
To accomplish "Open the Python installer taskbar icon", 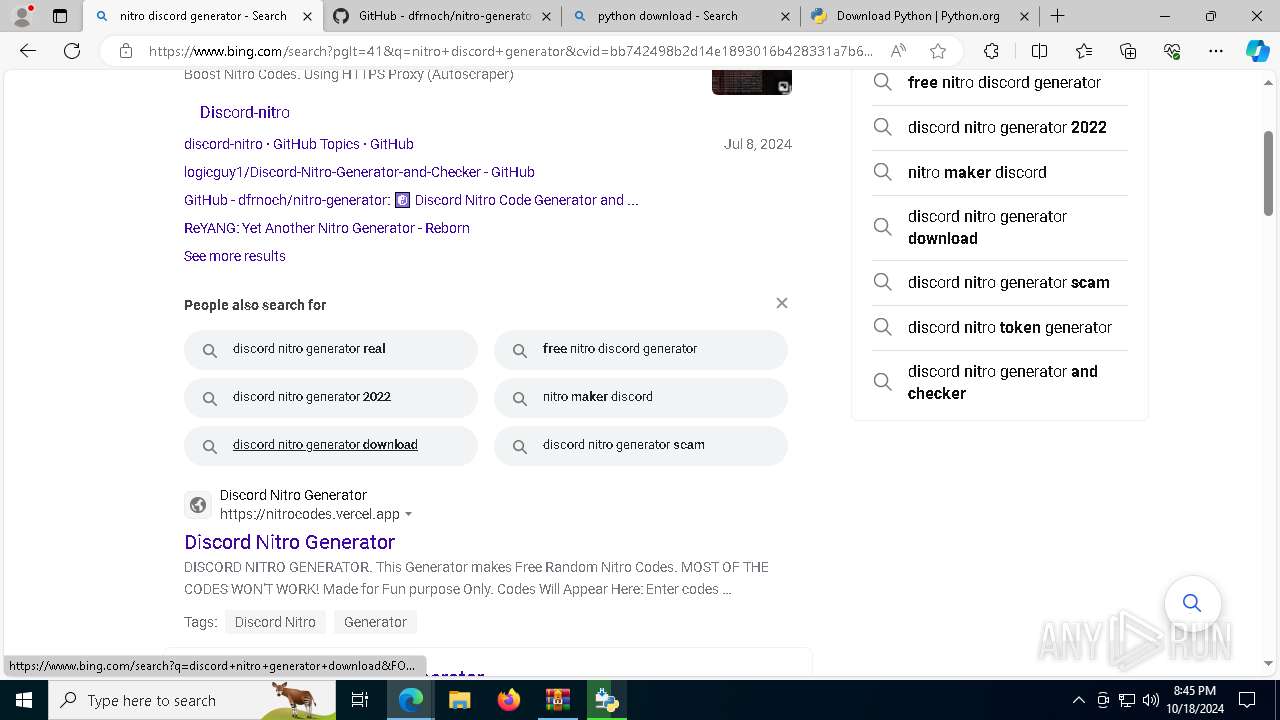I will pyautogui.click(x=606, y=700).
